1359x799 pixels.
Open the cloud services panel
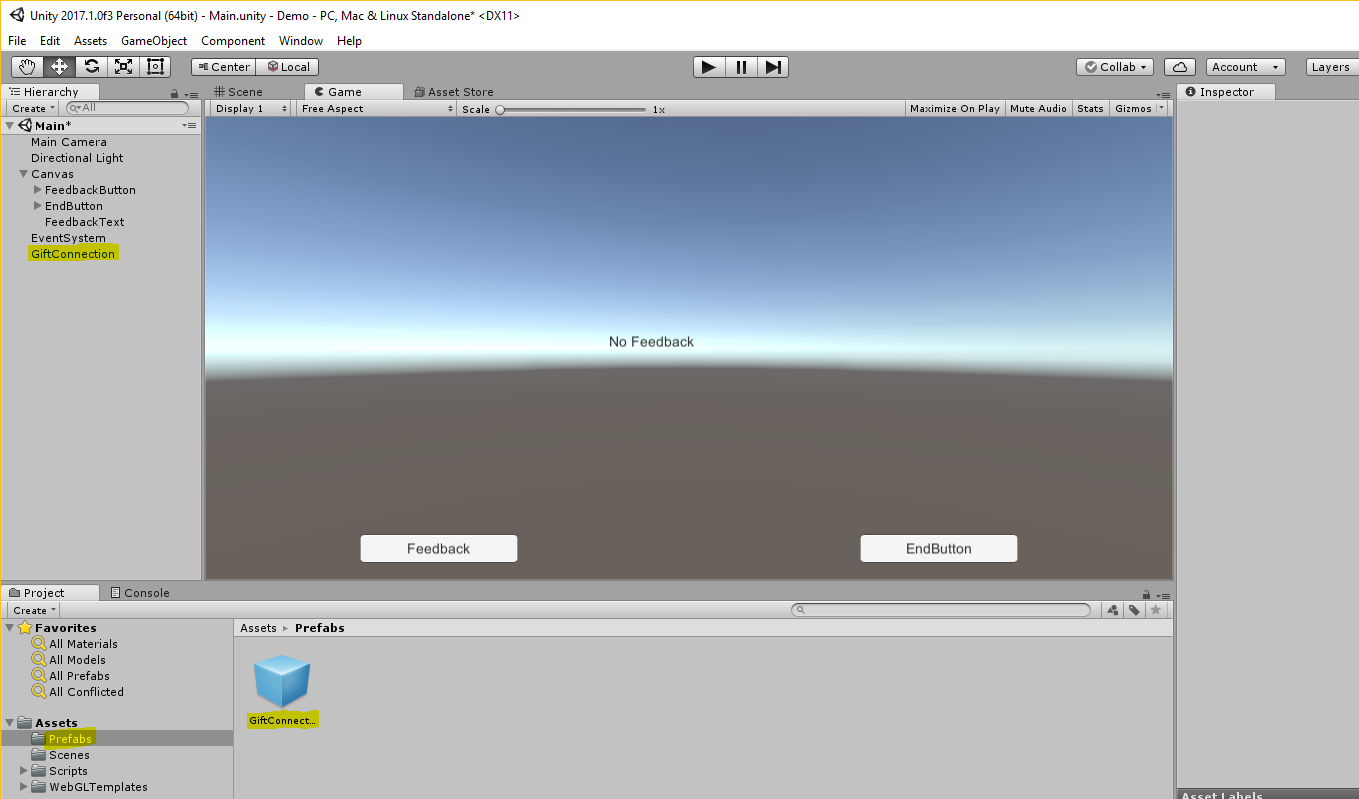(x=1180, y=67)
